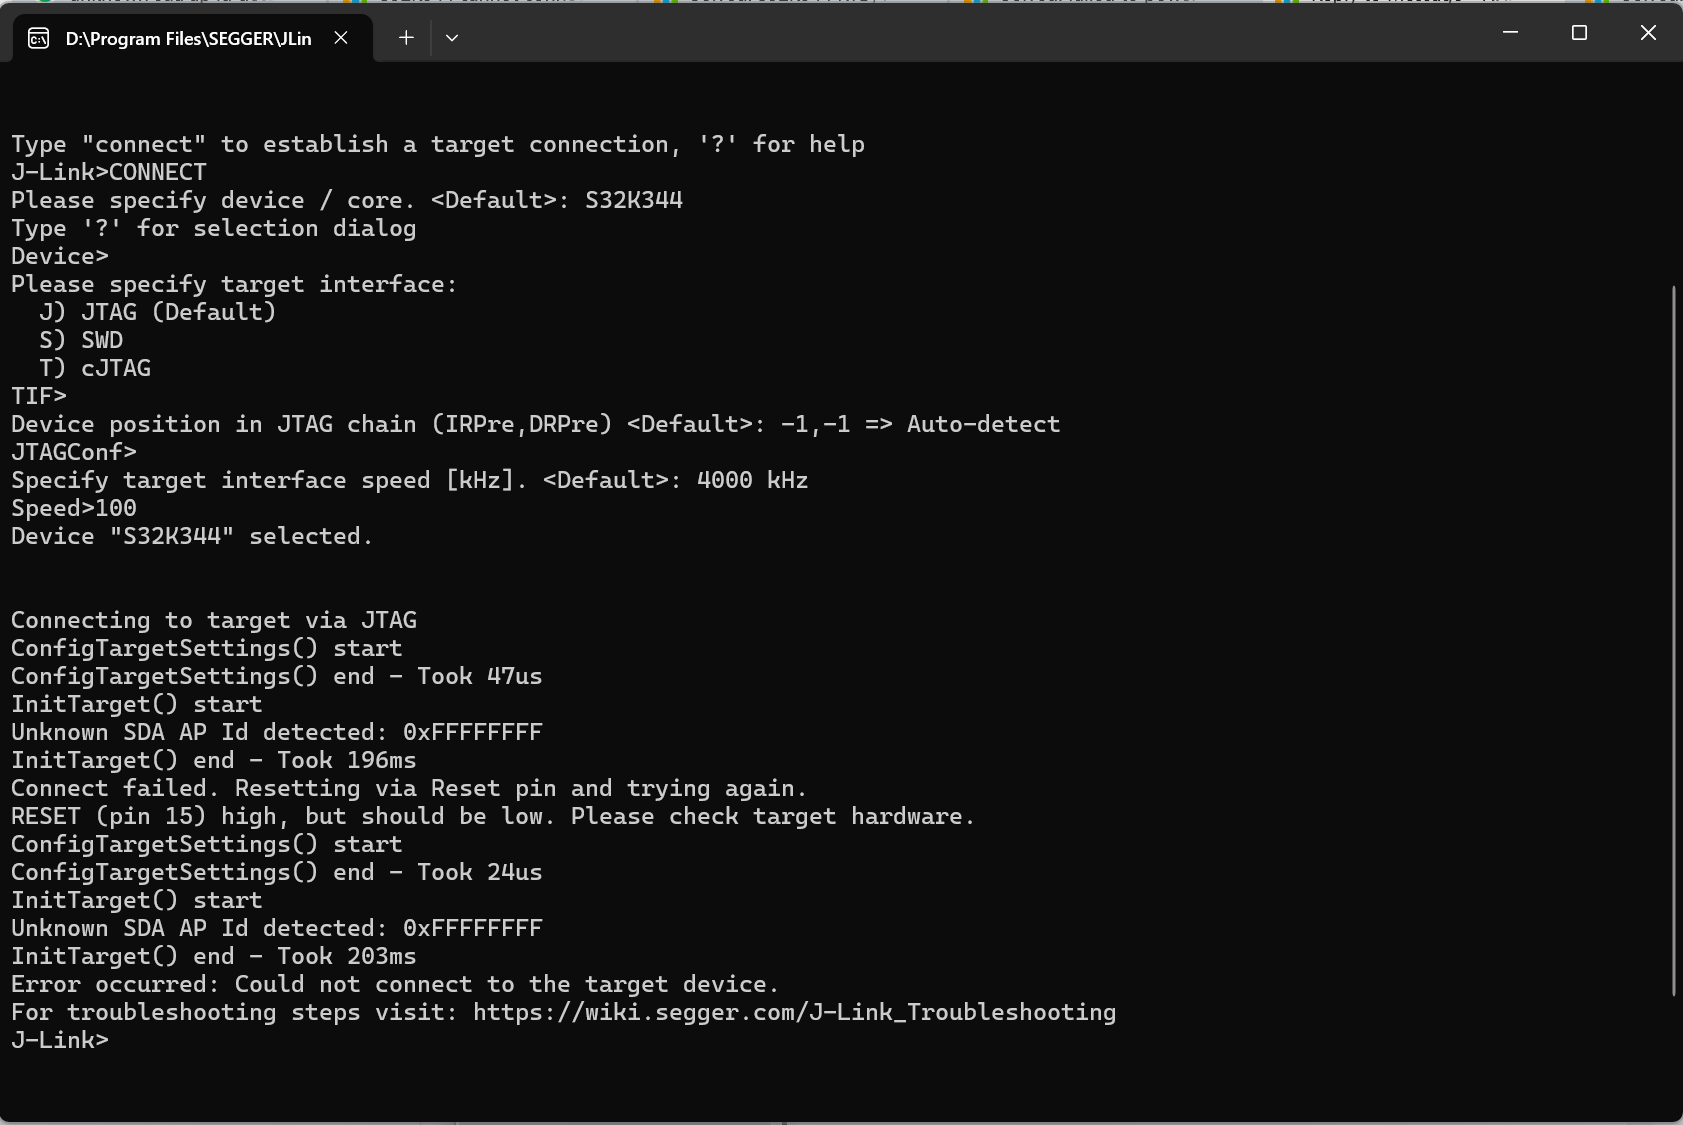Minimize the terminal window
The height and width of the screenshot is (1125, 1683).
[1509, 32]
